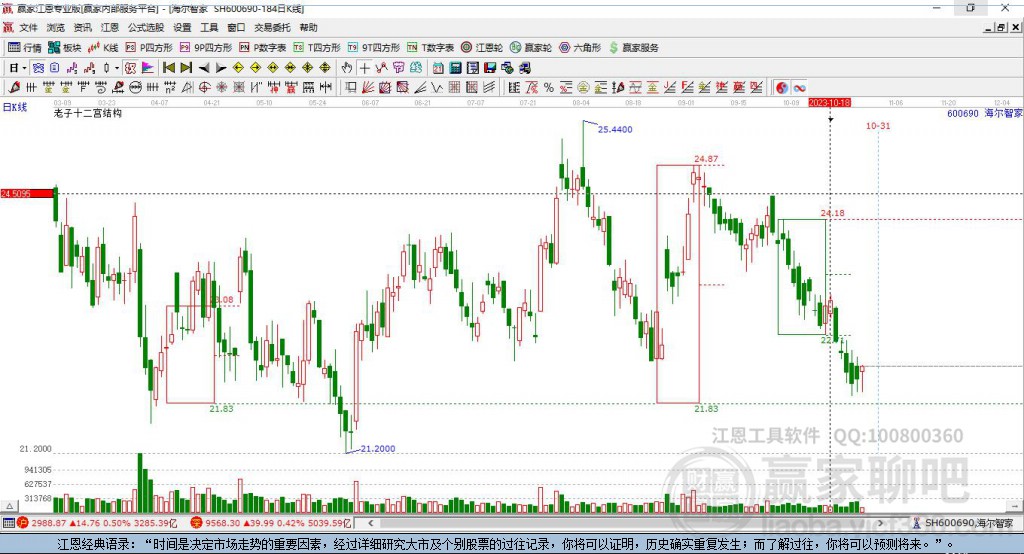The height and width of the screenshot is (554, 1024).
Task: Open the 9P四方形 tool
Action: click(x=206, y=48)
